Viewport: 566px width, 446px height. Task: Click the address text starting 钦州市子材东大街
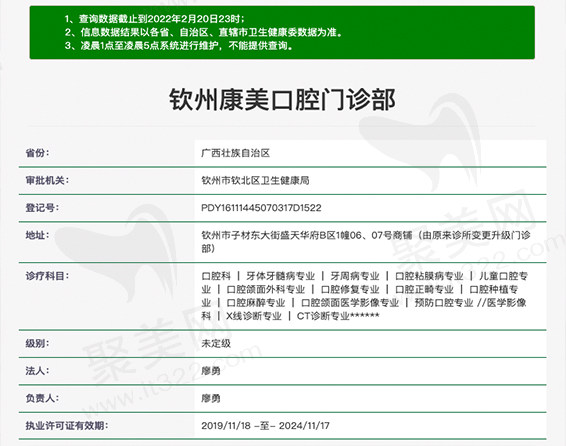coord(366,242)
